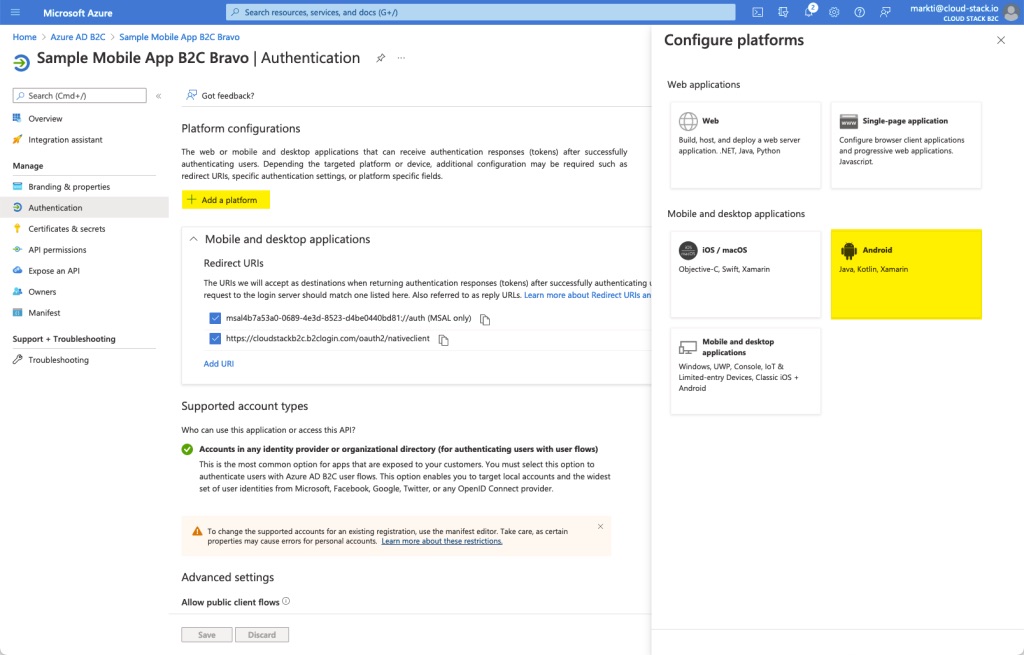Open Learn more about these restrictions link

441,541
